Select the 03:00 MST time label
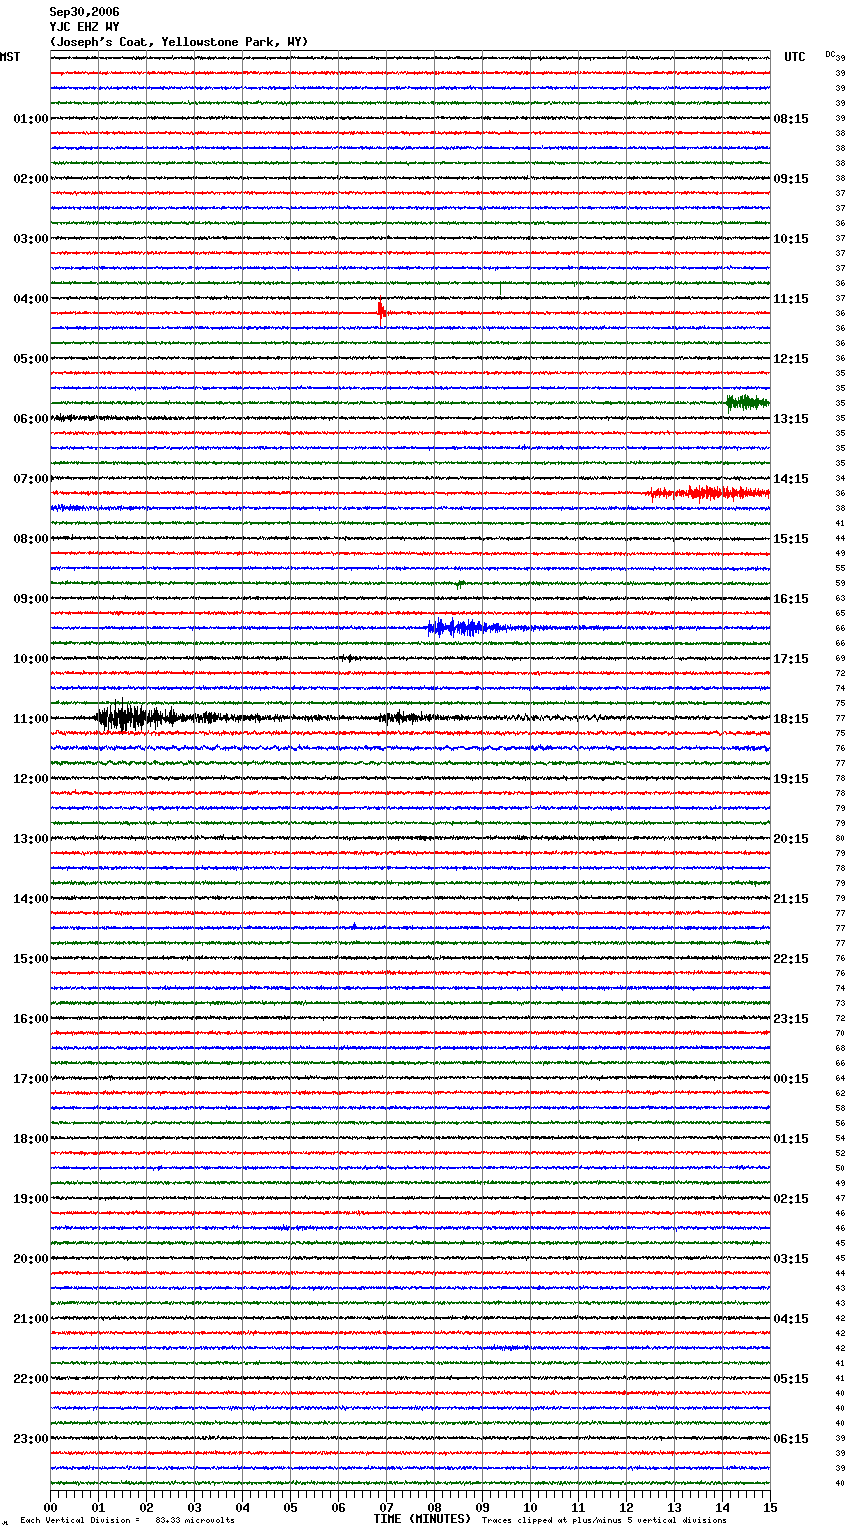 coord(30,239)
